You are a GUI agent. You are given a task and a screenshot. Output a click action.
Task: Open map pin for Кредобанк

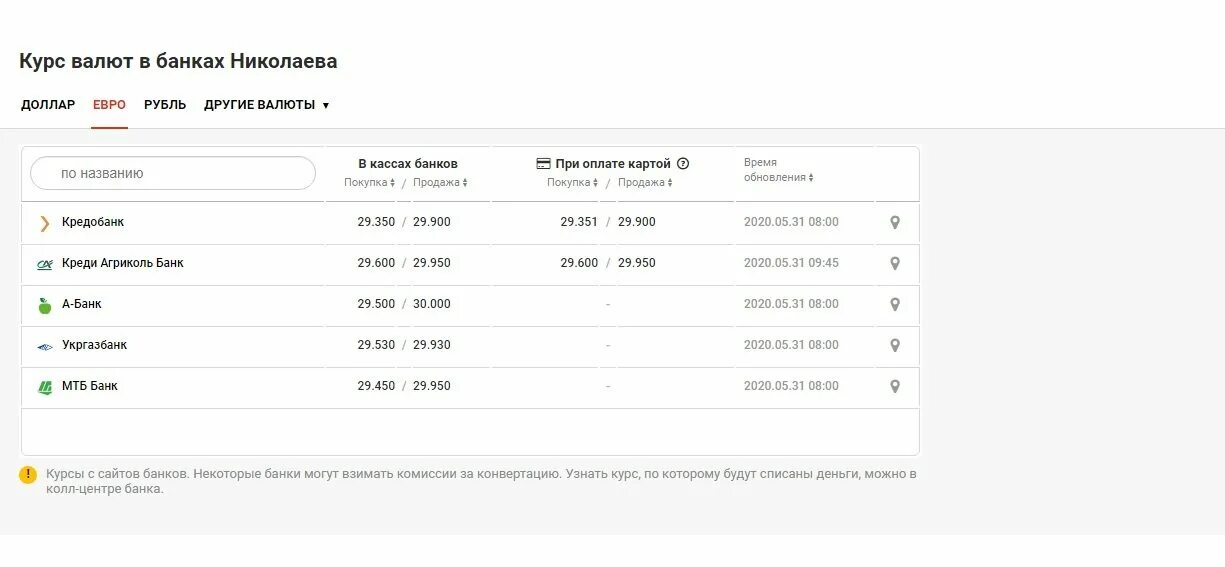(895, 223)
